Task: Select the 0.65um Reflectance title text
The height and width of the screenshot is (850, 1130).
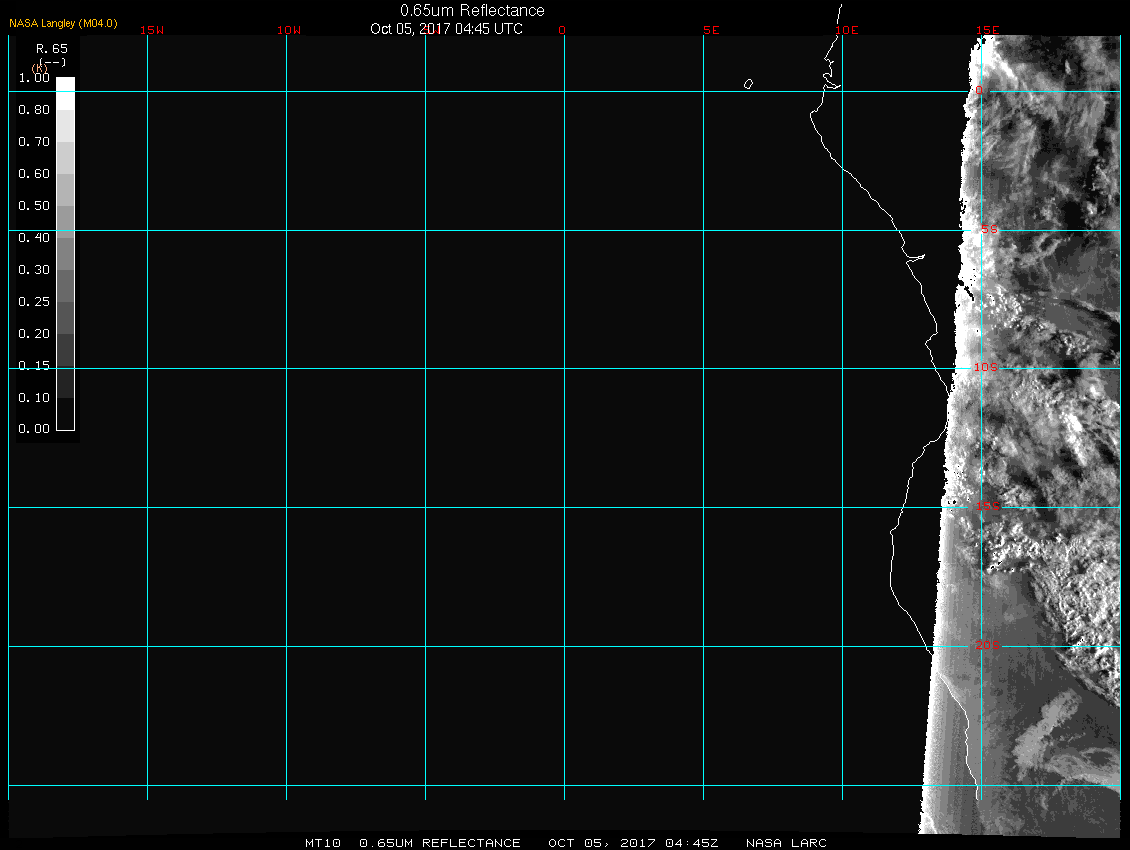Action: tap(472, 10)
